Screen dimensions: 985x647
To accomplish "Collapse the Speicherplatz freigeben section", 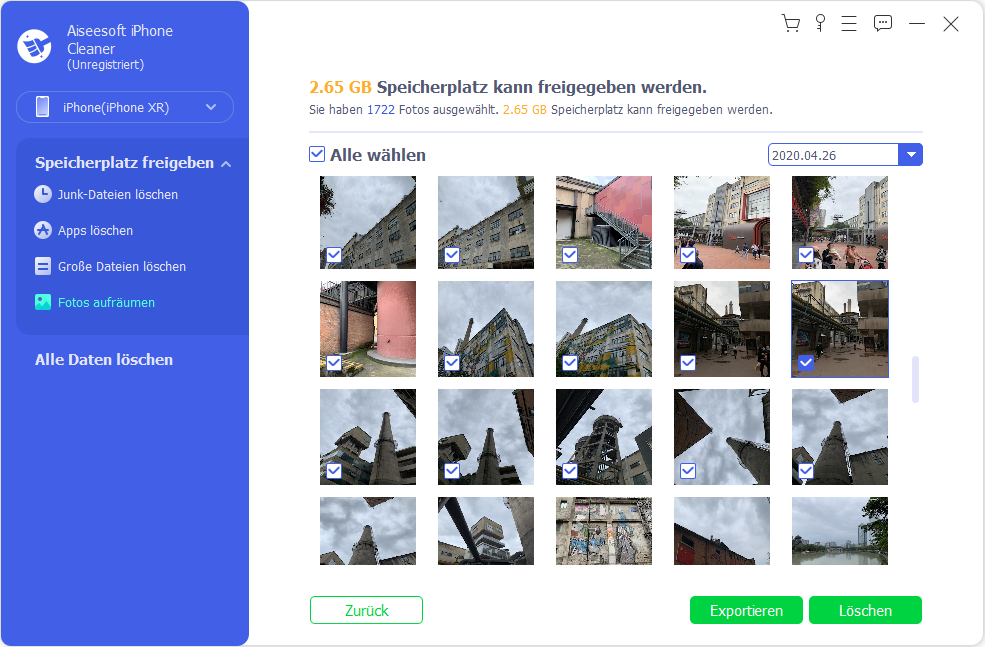I will 226,163.
